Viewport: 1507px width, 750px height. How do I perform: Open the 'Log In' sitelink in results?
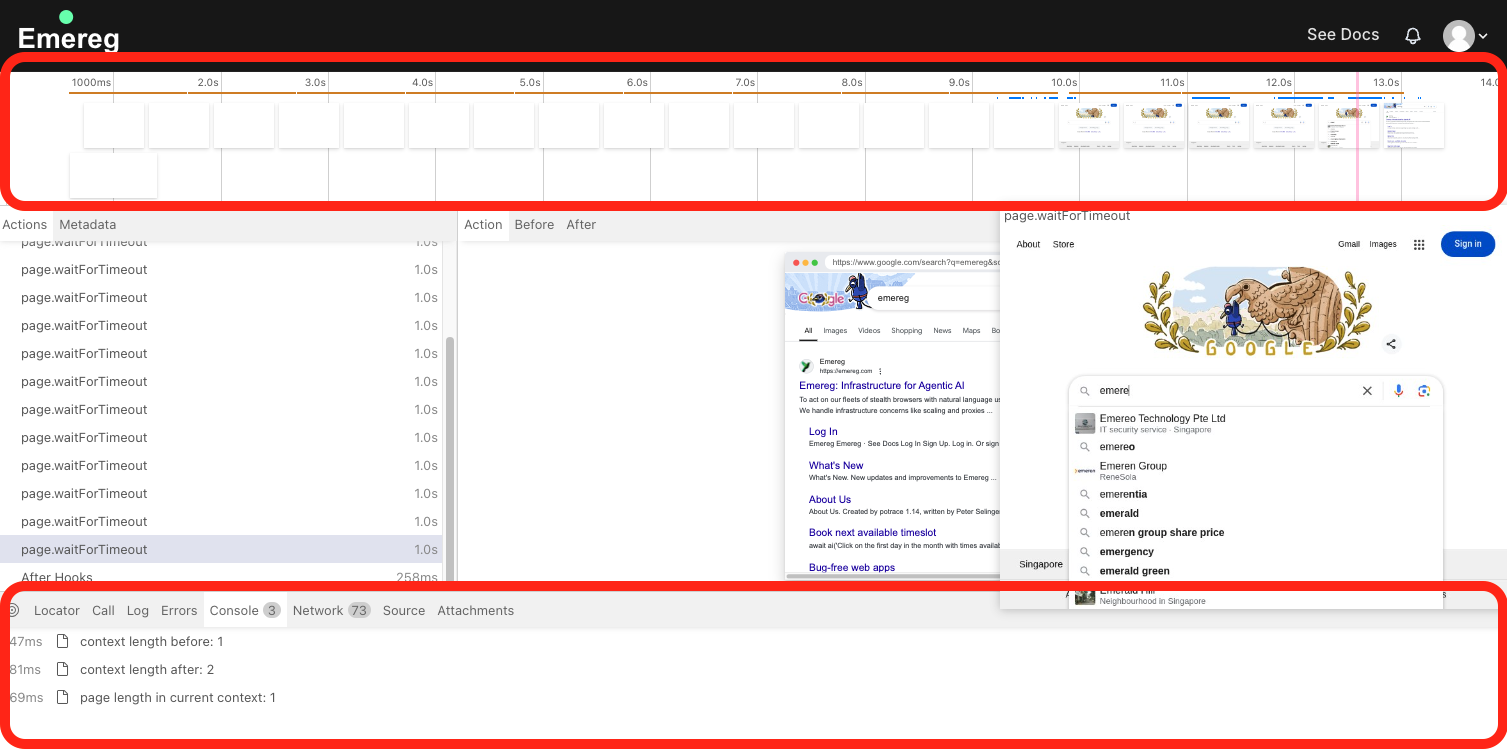pos(823,432)
